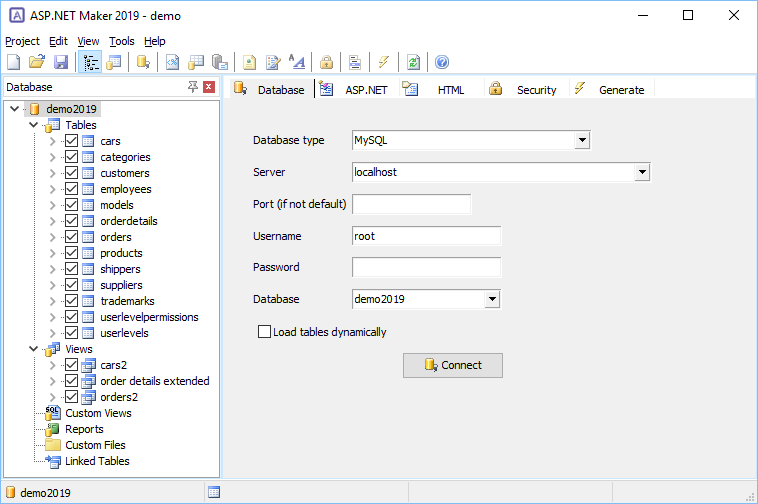
Task: Click the Save Project floppy disk icon
Action: [x=61, y=62]
